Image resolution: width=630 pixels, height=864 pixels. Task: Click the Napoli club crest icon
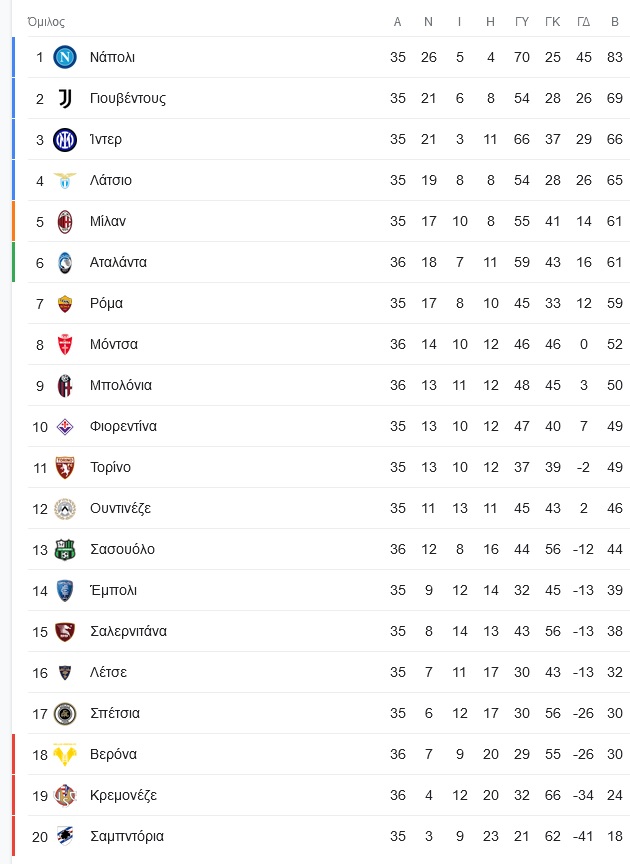pyautogui.click(x=64, y=57)
